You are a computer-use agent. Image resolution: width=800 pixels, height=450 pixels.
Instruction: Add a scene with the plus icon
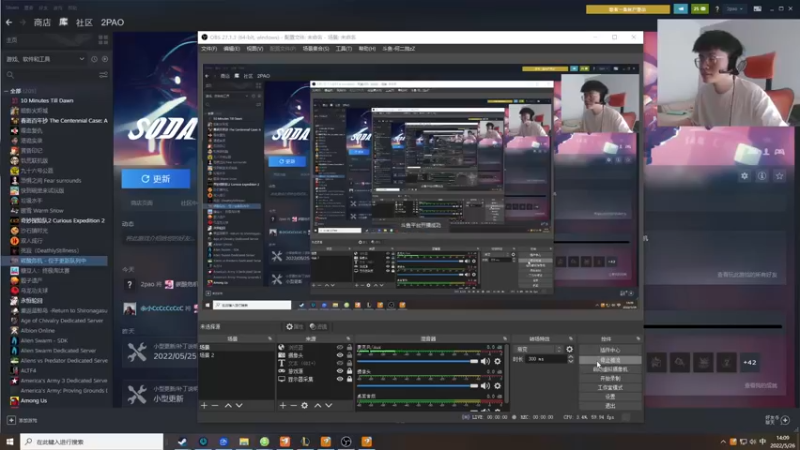click(204, 406)
